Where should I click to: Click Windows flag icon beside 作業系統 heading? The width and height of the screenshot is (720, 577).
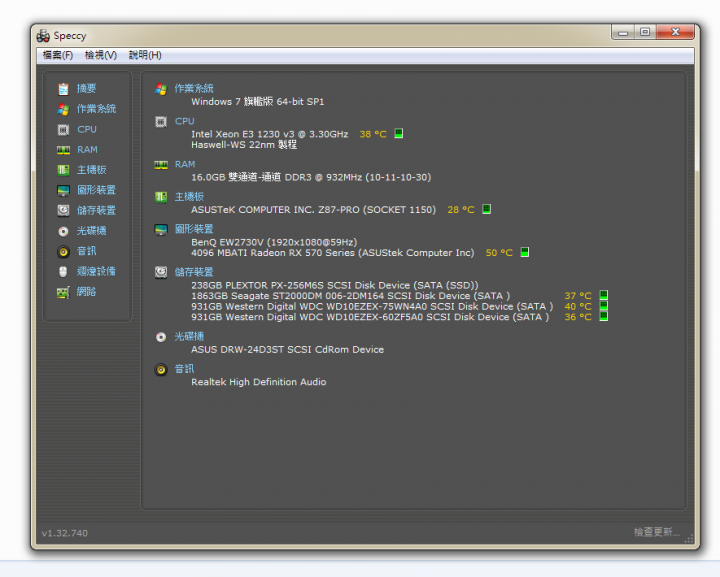tap(161, 89)
